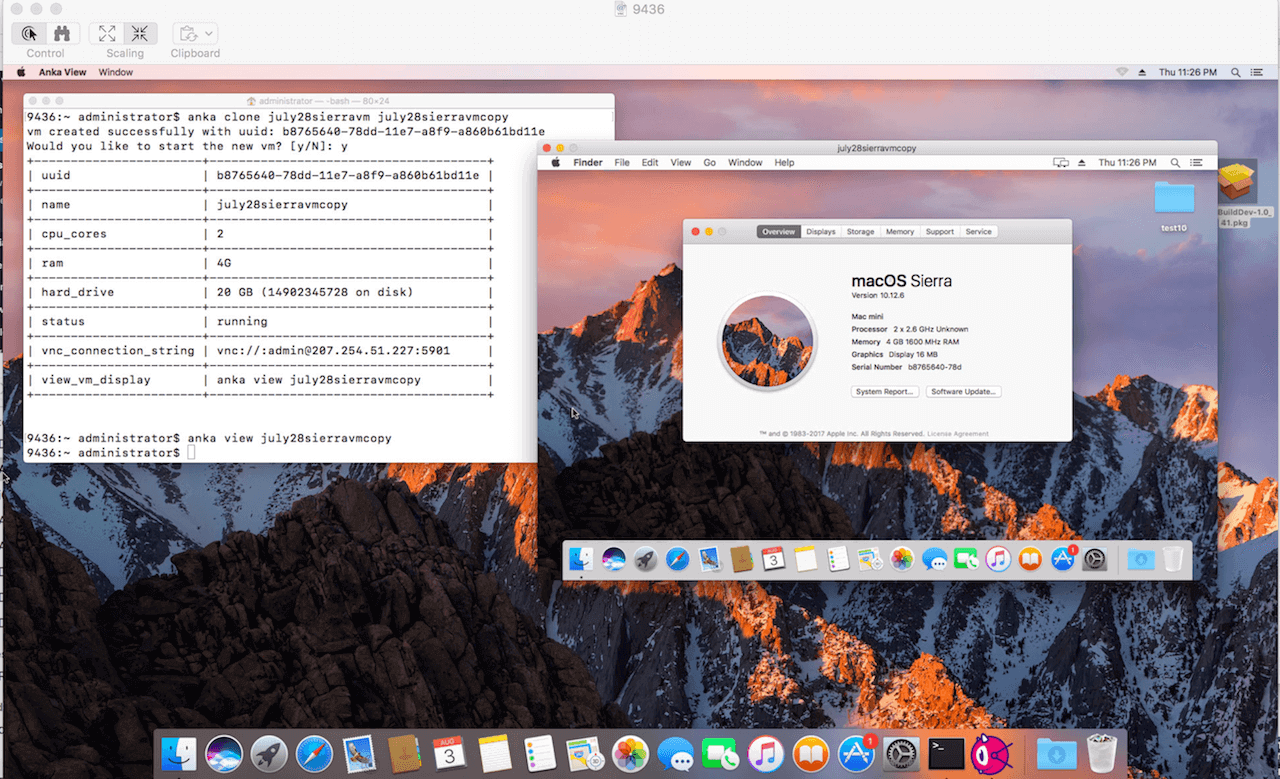Enable the control mode pointer button
1280x779 pixels.
pyautogui.click(x=30, y=33)
